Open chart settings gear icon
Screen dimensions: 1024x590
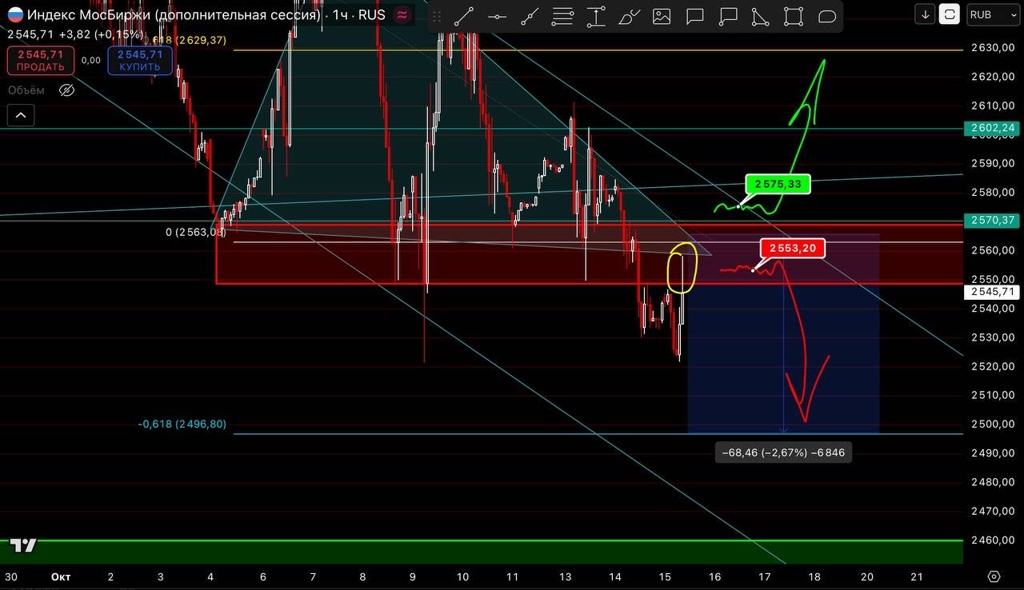(x=993, y=577)
